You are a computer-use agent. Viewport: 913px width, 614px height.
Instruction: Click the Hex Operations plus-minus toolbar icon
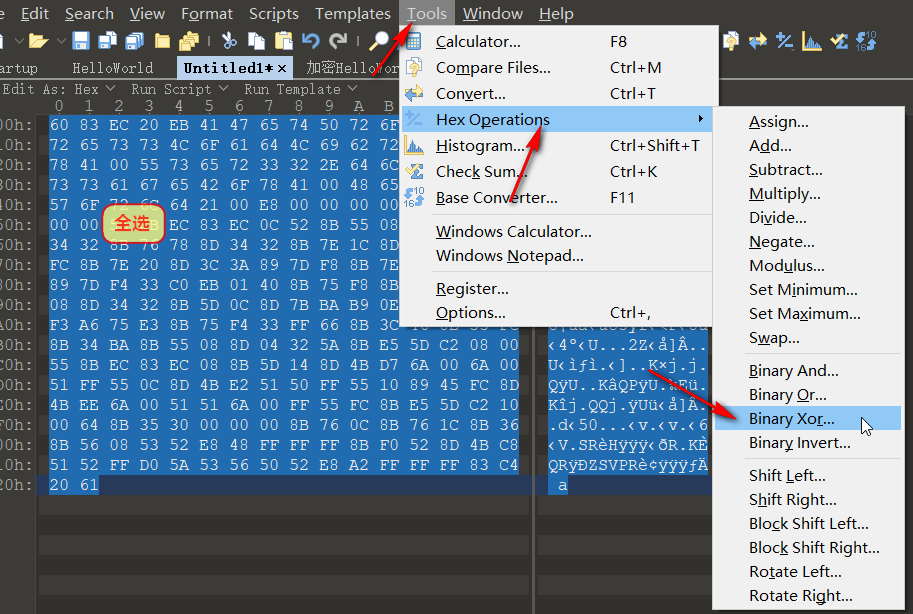(785, 41)
